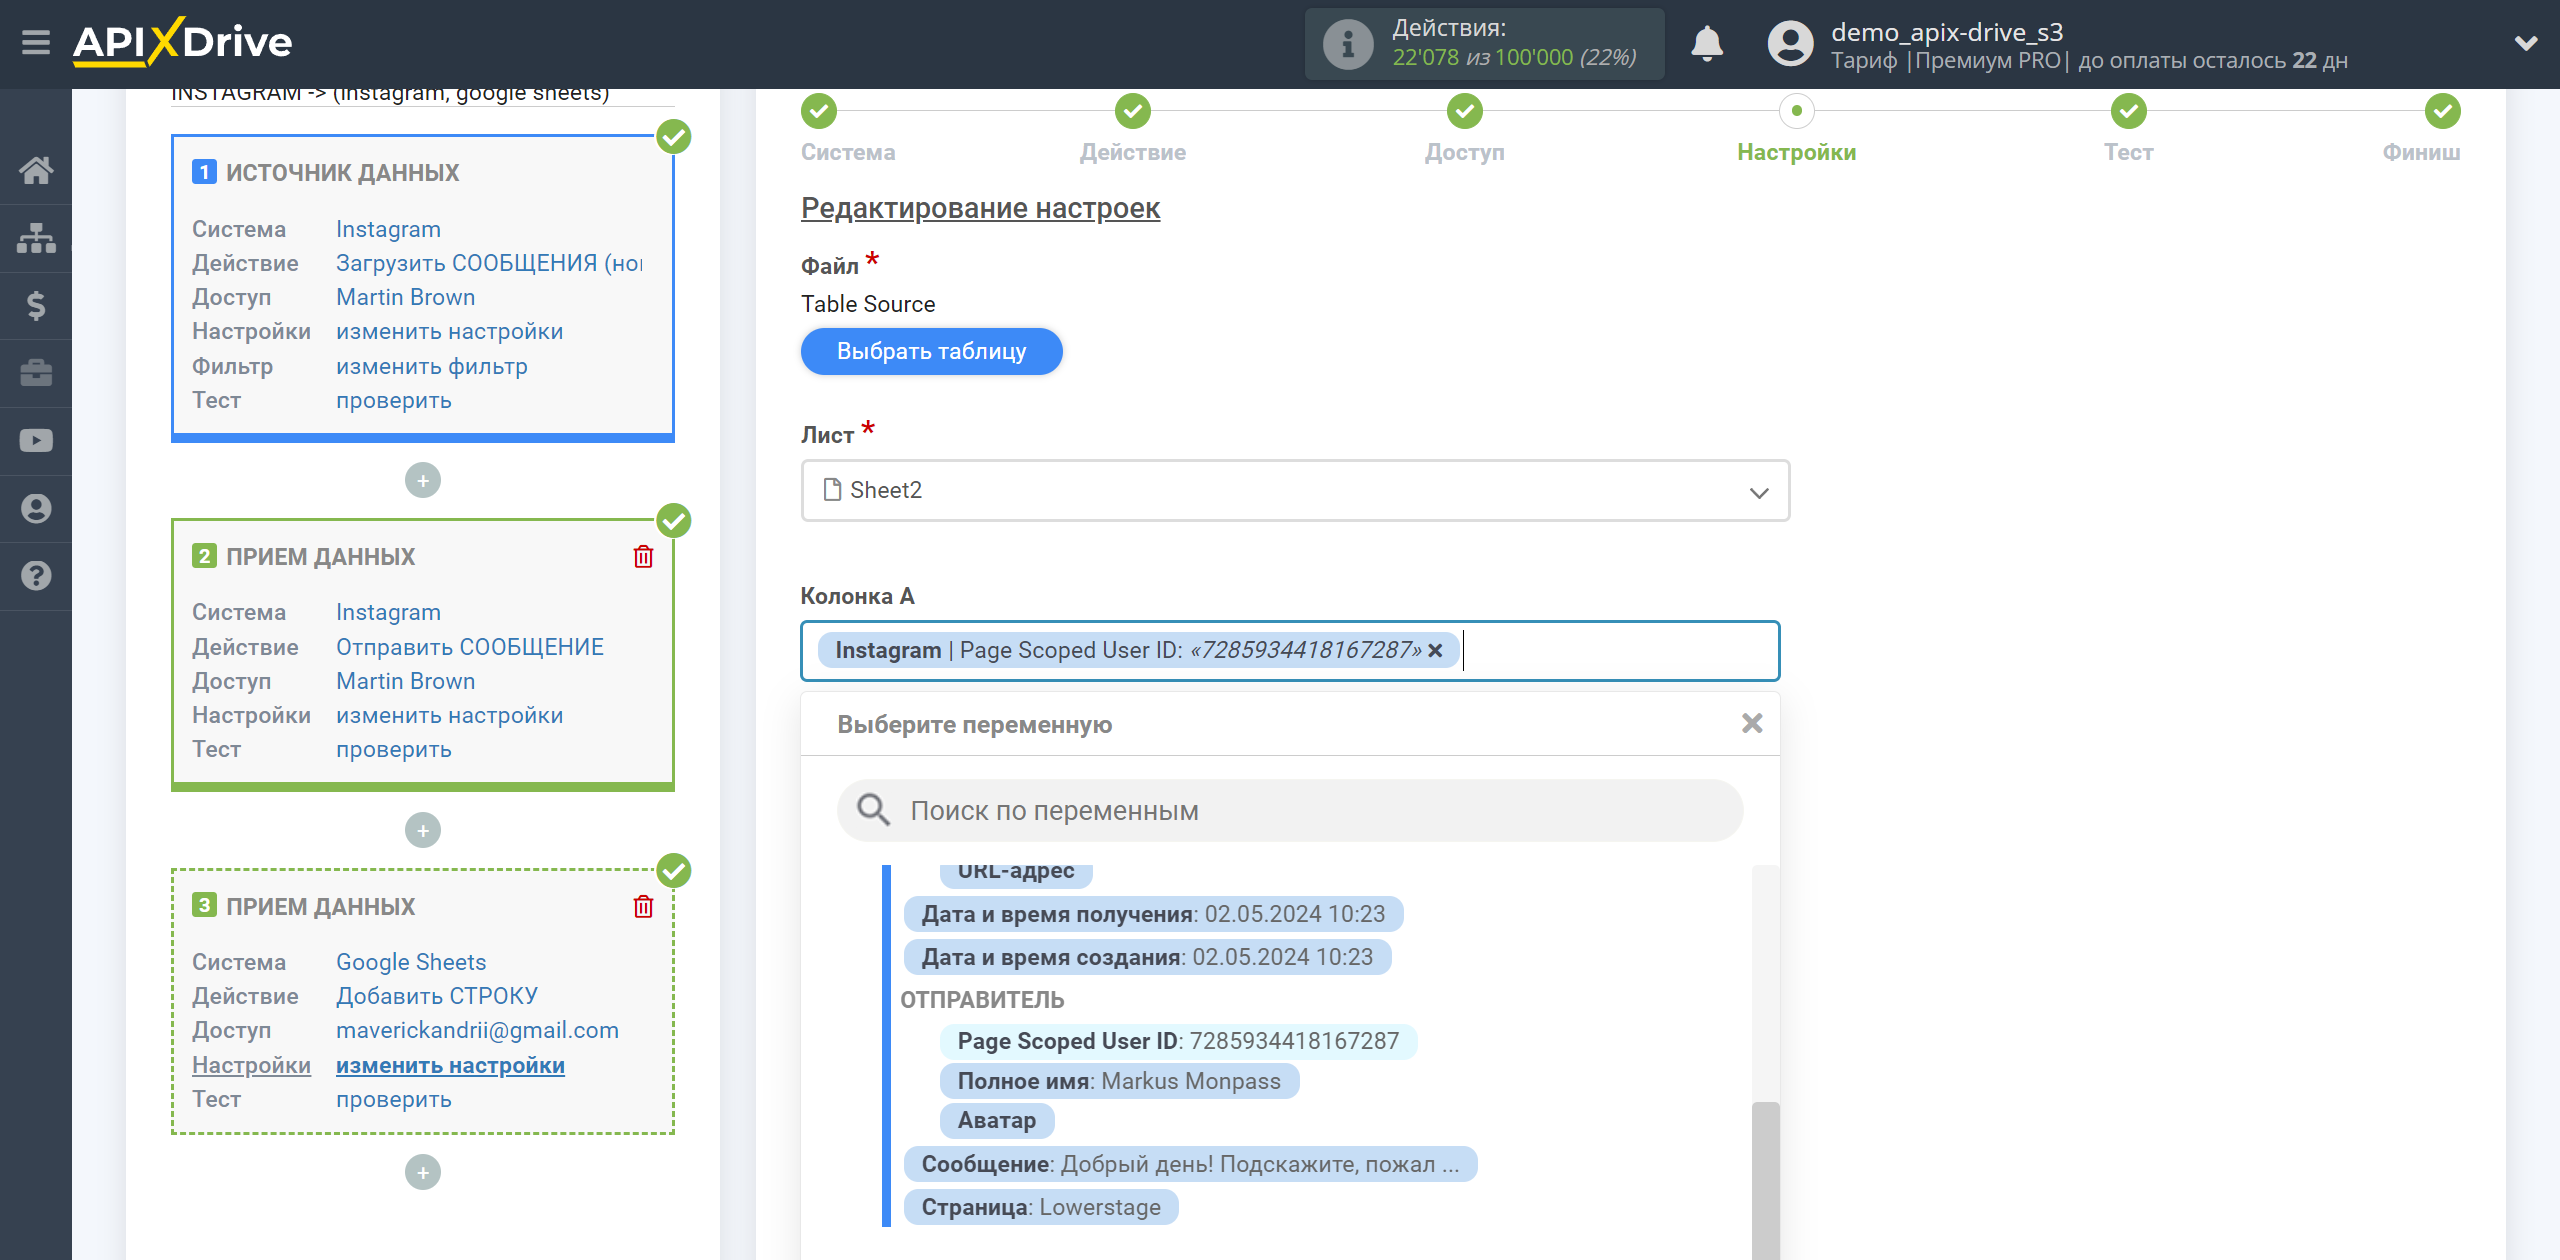The height and width of the screenshot is (1260, 2560).
Task: Delete the Google Sheets data receiver block 3
Action: point(643,907)
